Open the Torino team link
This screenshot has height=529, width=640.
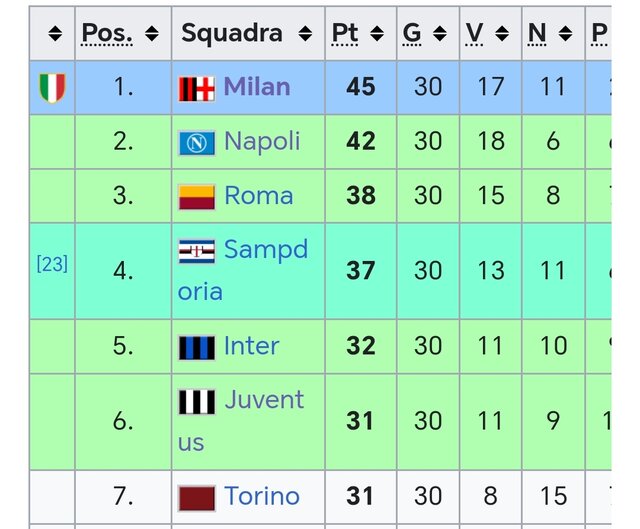coord(262,496)
